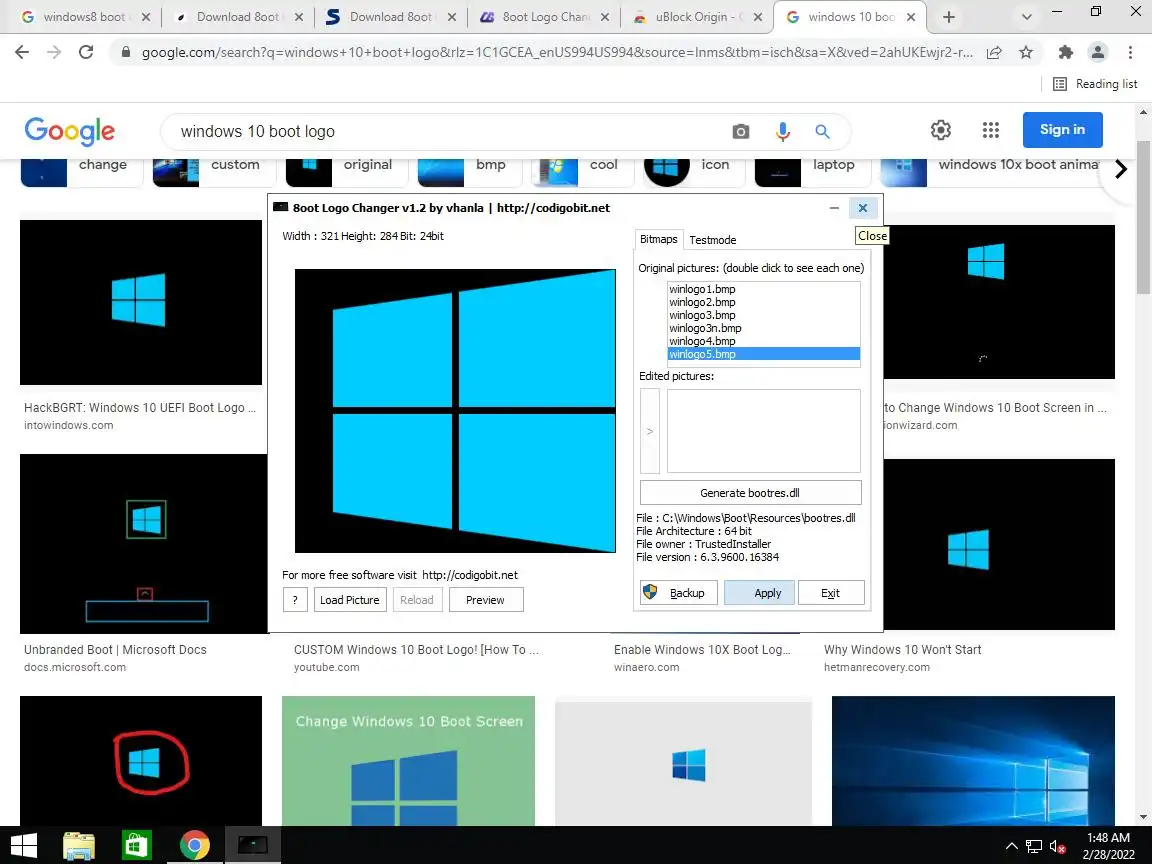This screenshot has width=1152, height=864.
Task: Open the Windows Start button
Action: [24, 846]
